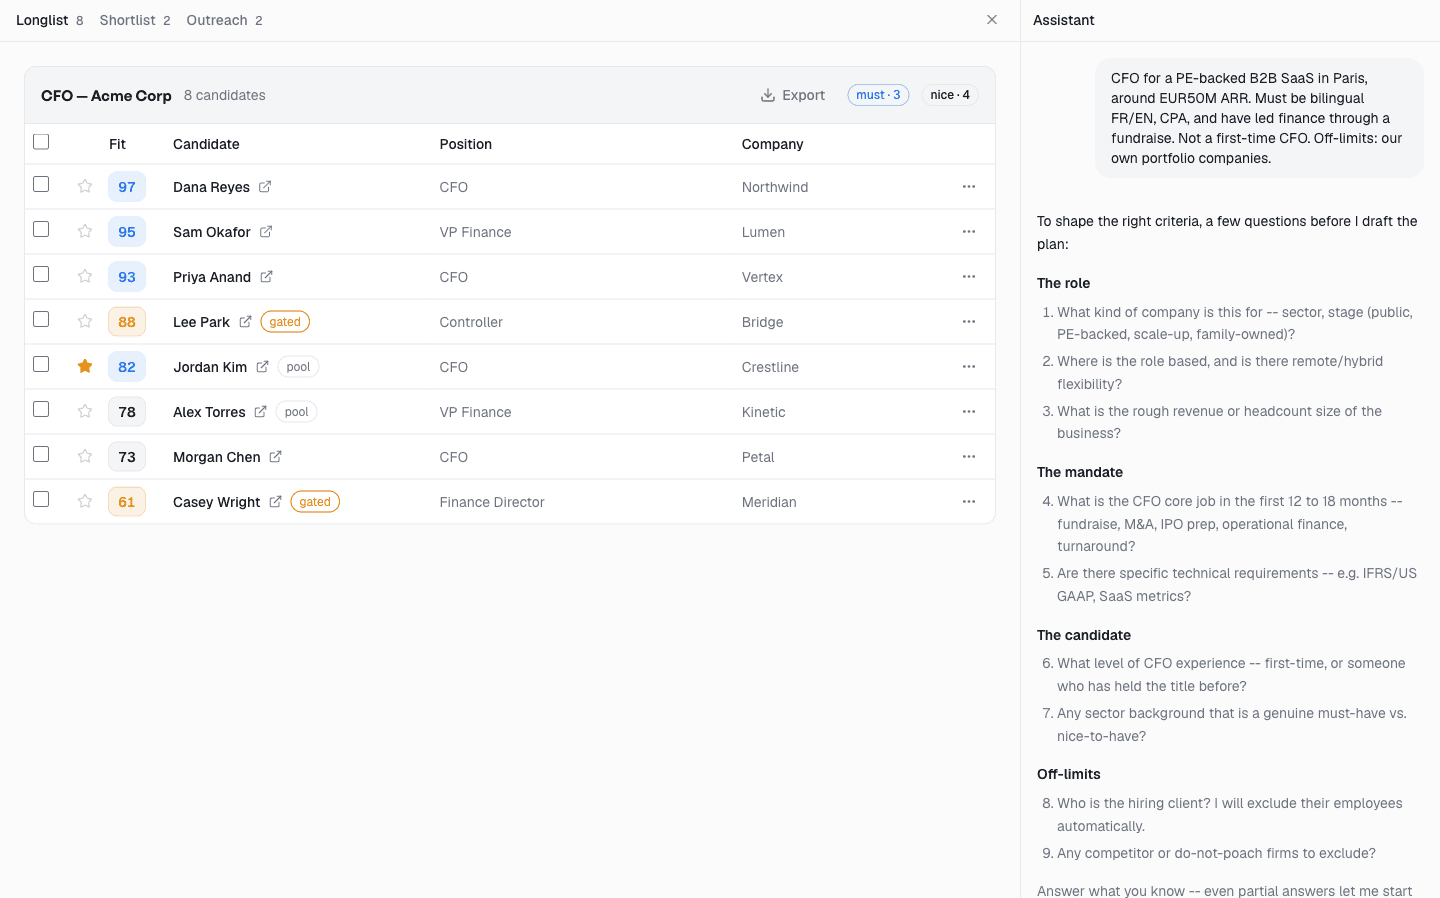Screen dimensions: 1440x898
Task: Close the candidate list panel
Action: (x=992, y=20)
